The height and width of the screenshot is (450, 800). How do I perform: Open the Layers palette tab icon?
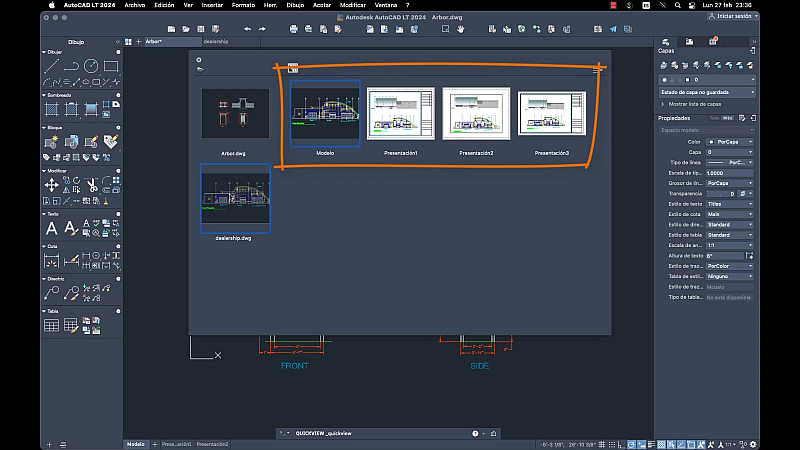pos(665,42)
